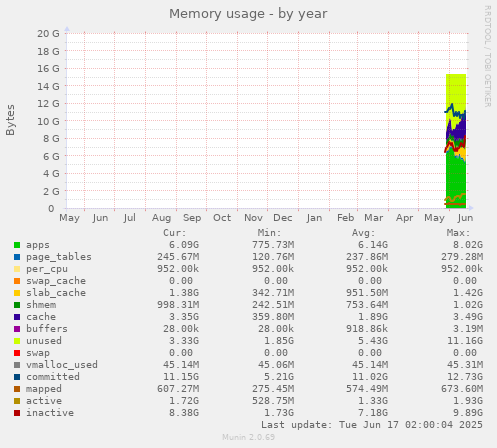
Task: Click the 'mapped' legend label
Action: [x=44, y=389]
